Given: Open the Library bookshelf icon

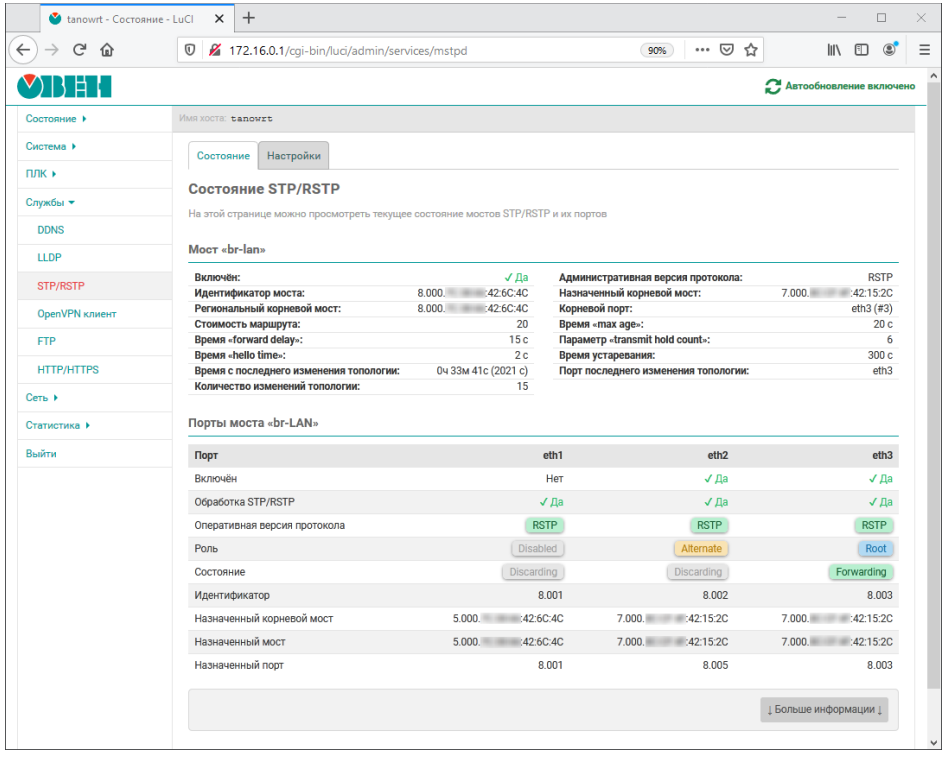Looking at the screenshot, I should point(834,50).
